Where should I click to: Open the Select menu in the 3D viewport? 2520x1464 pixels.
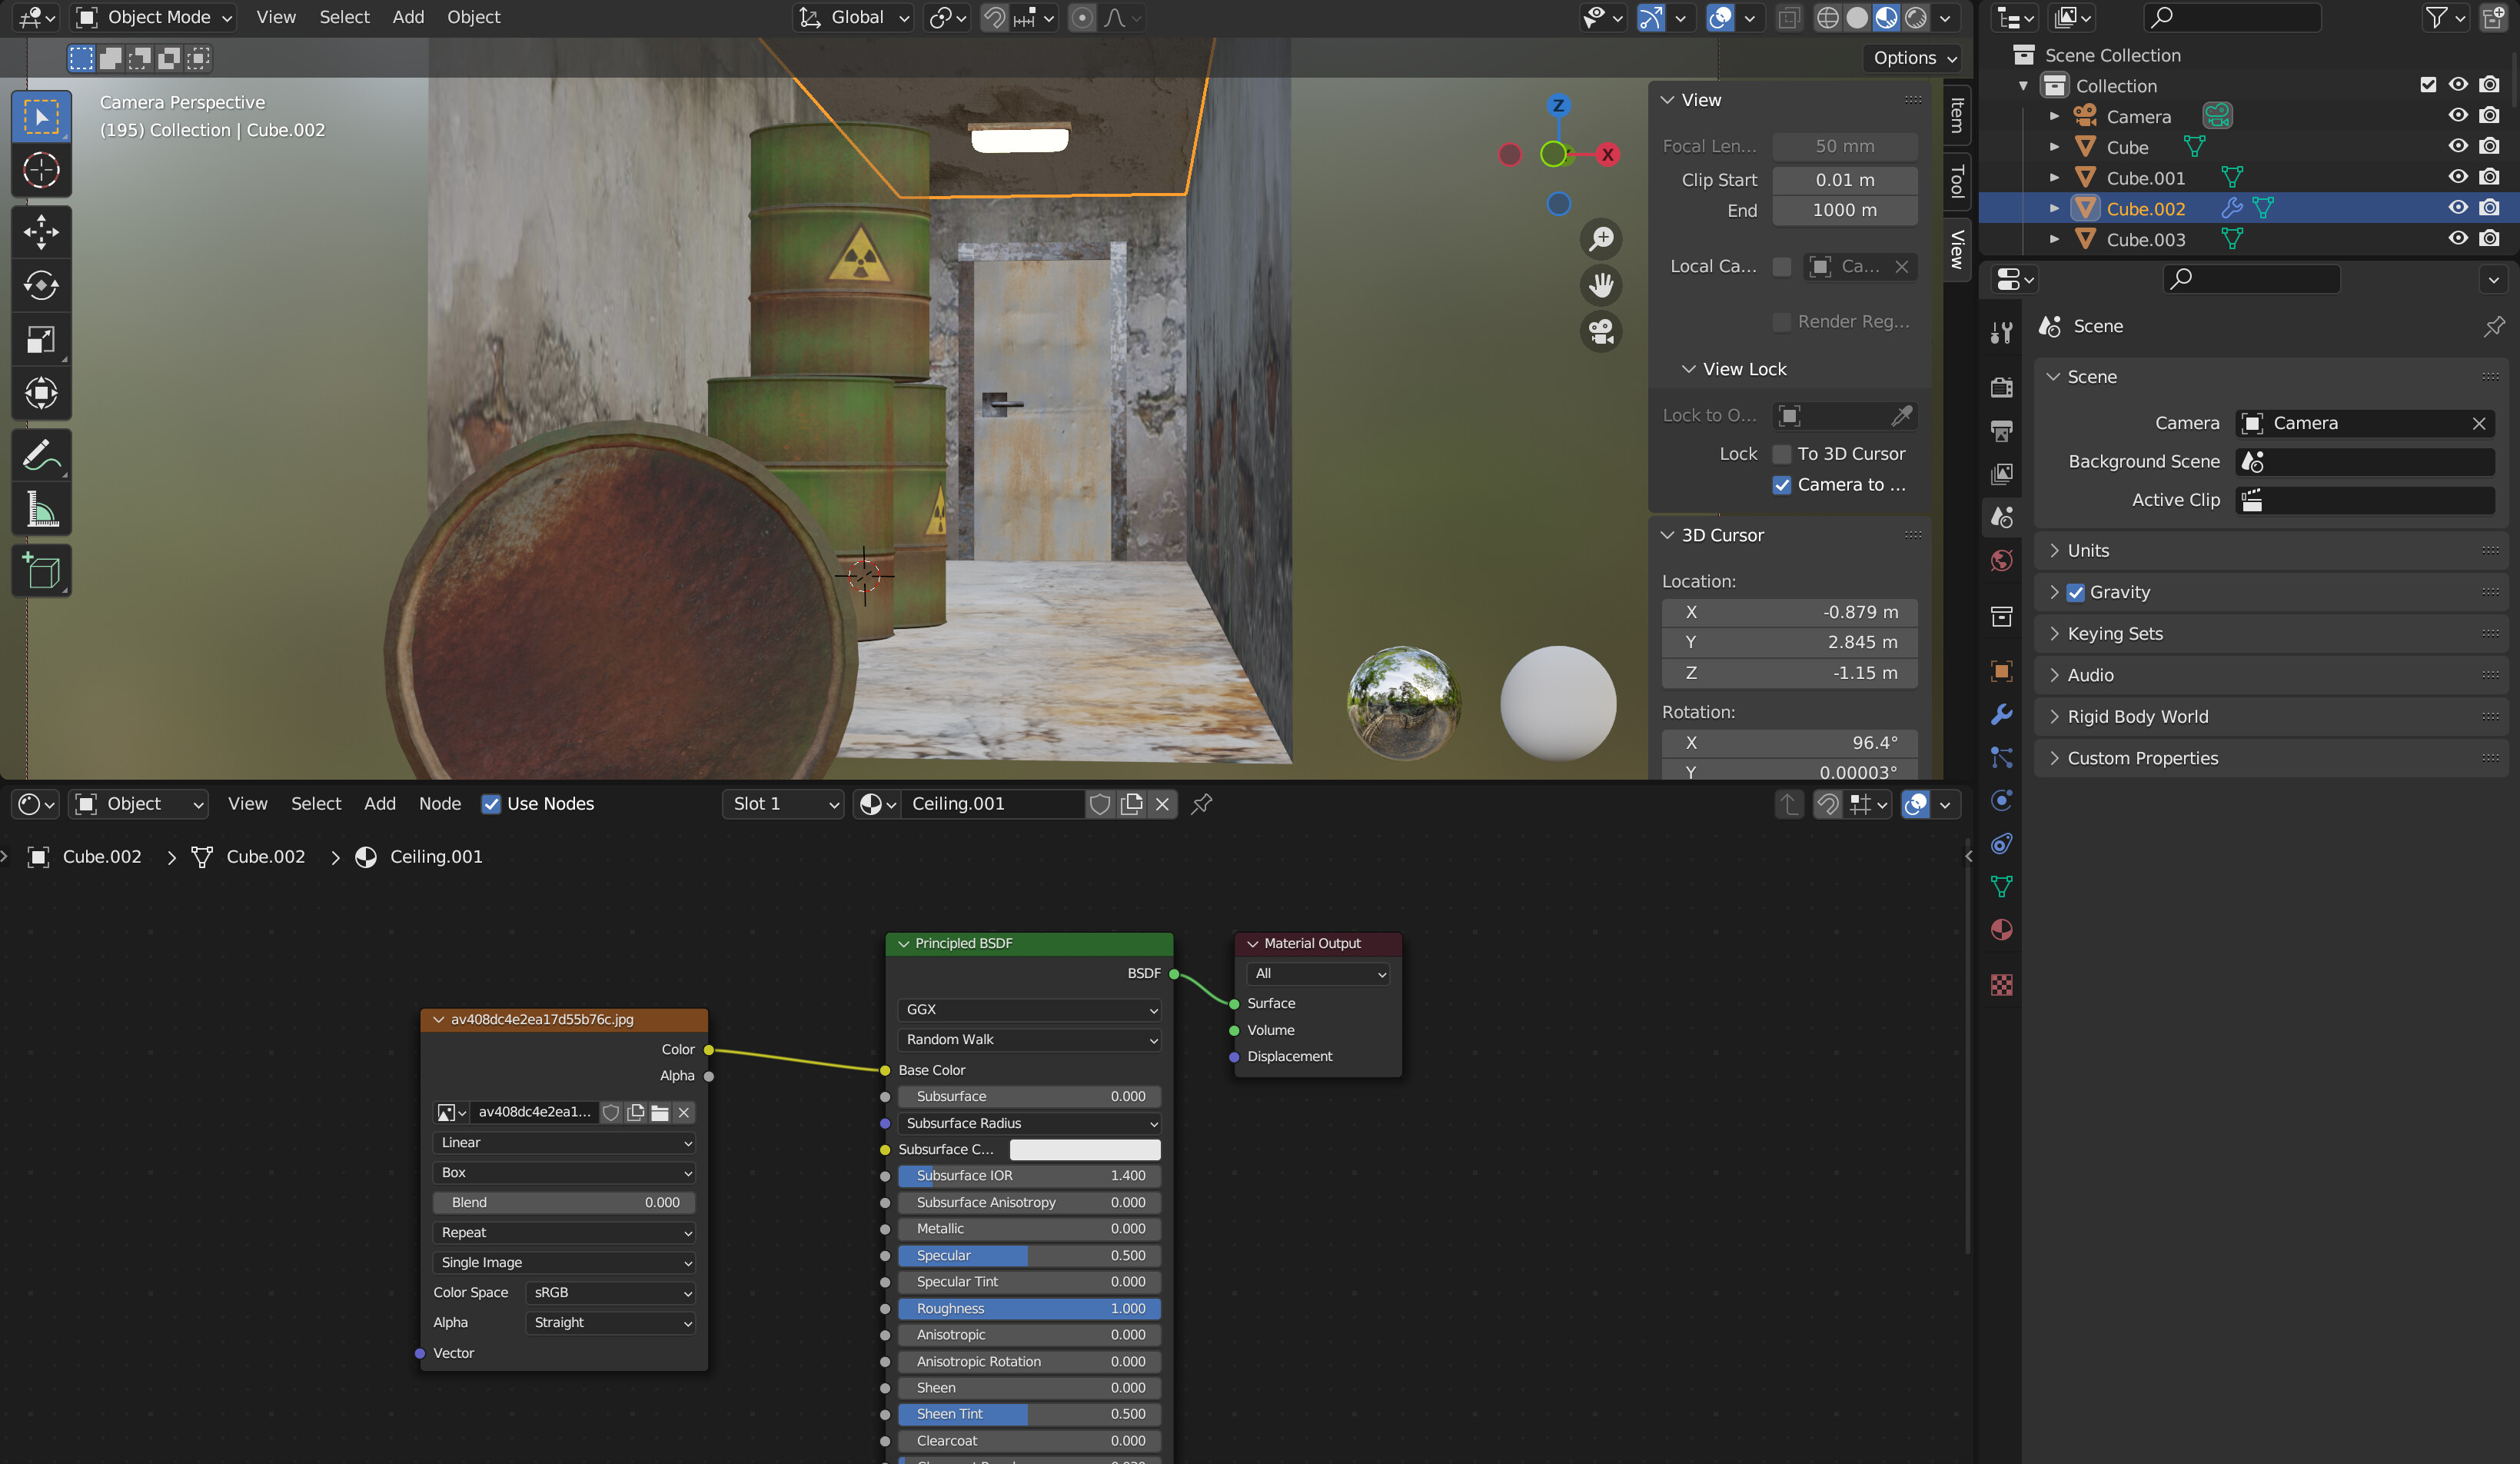(344, 17)
